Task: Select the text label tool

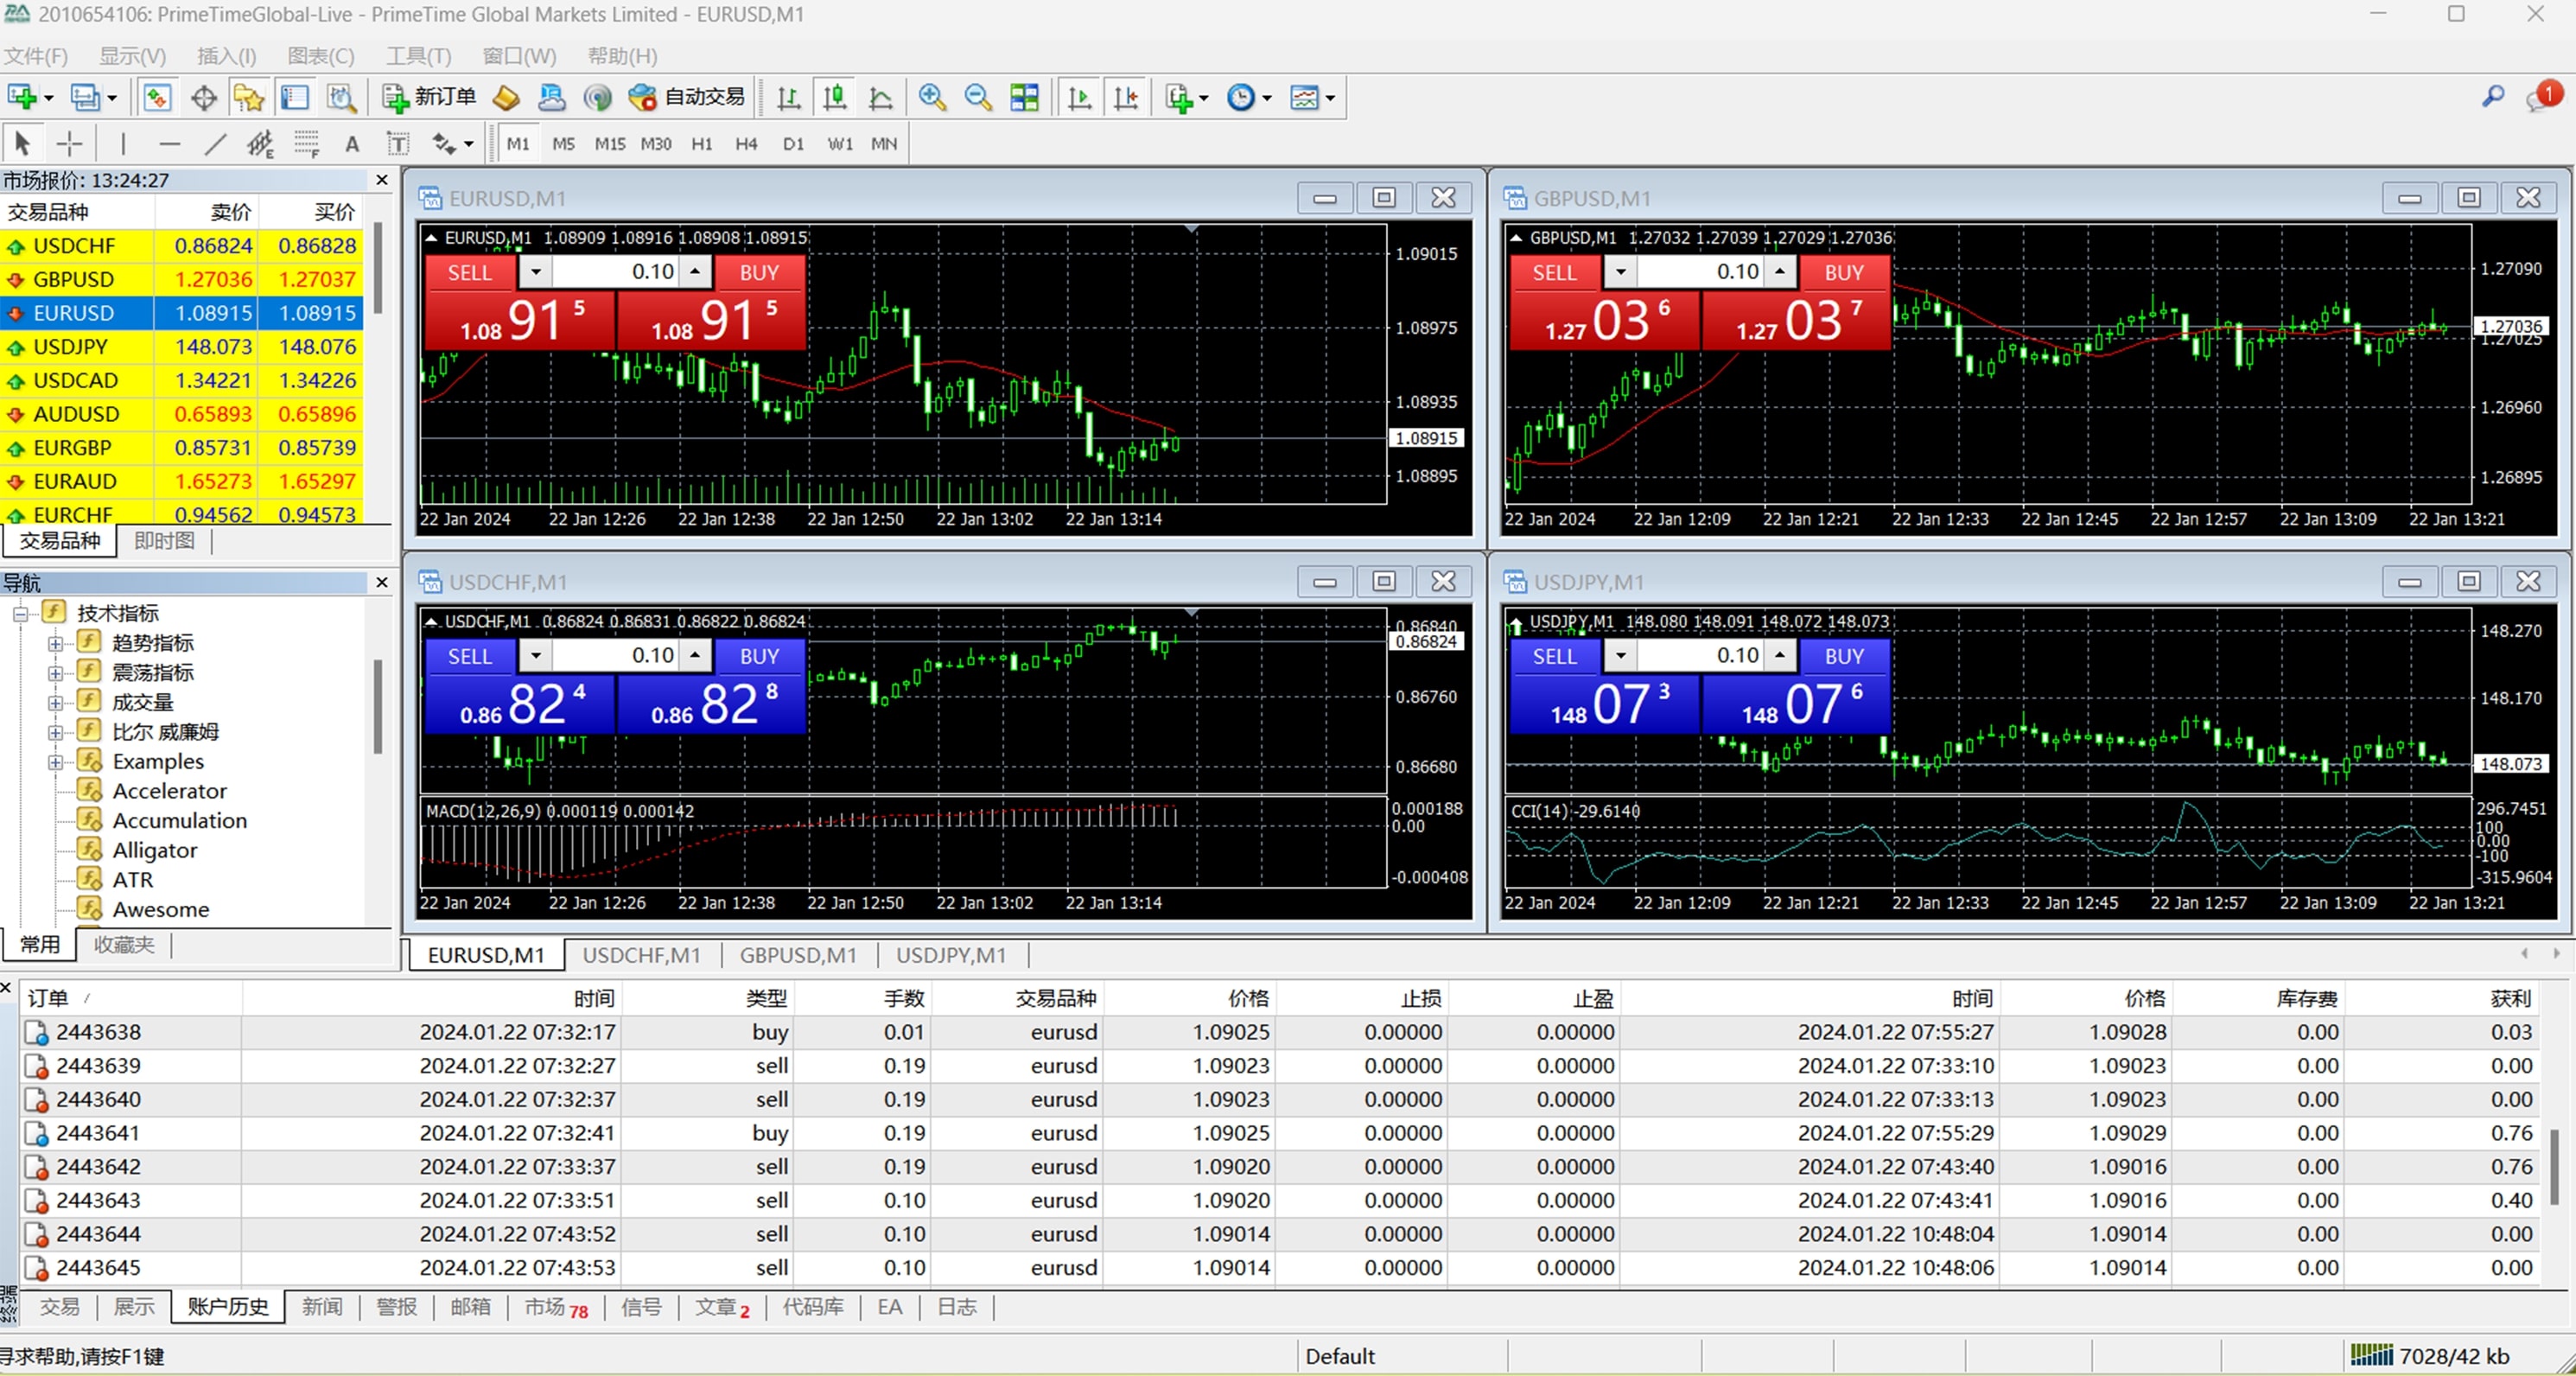Action: click(x=398, y=143)
